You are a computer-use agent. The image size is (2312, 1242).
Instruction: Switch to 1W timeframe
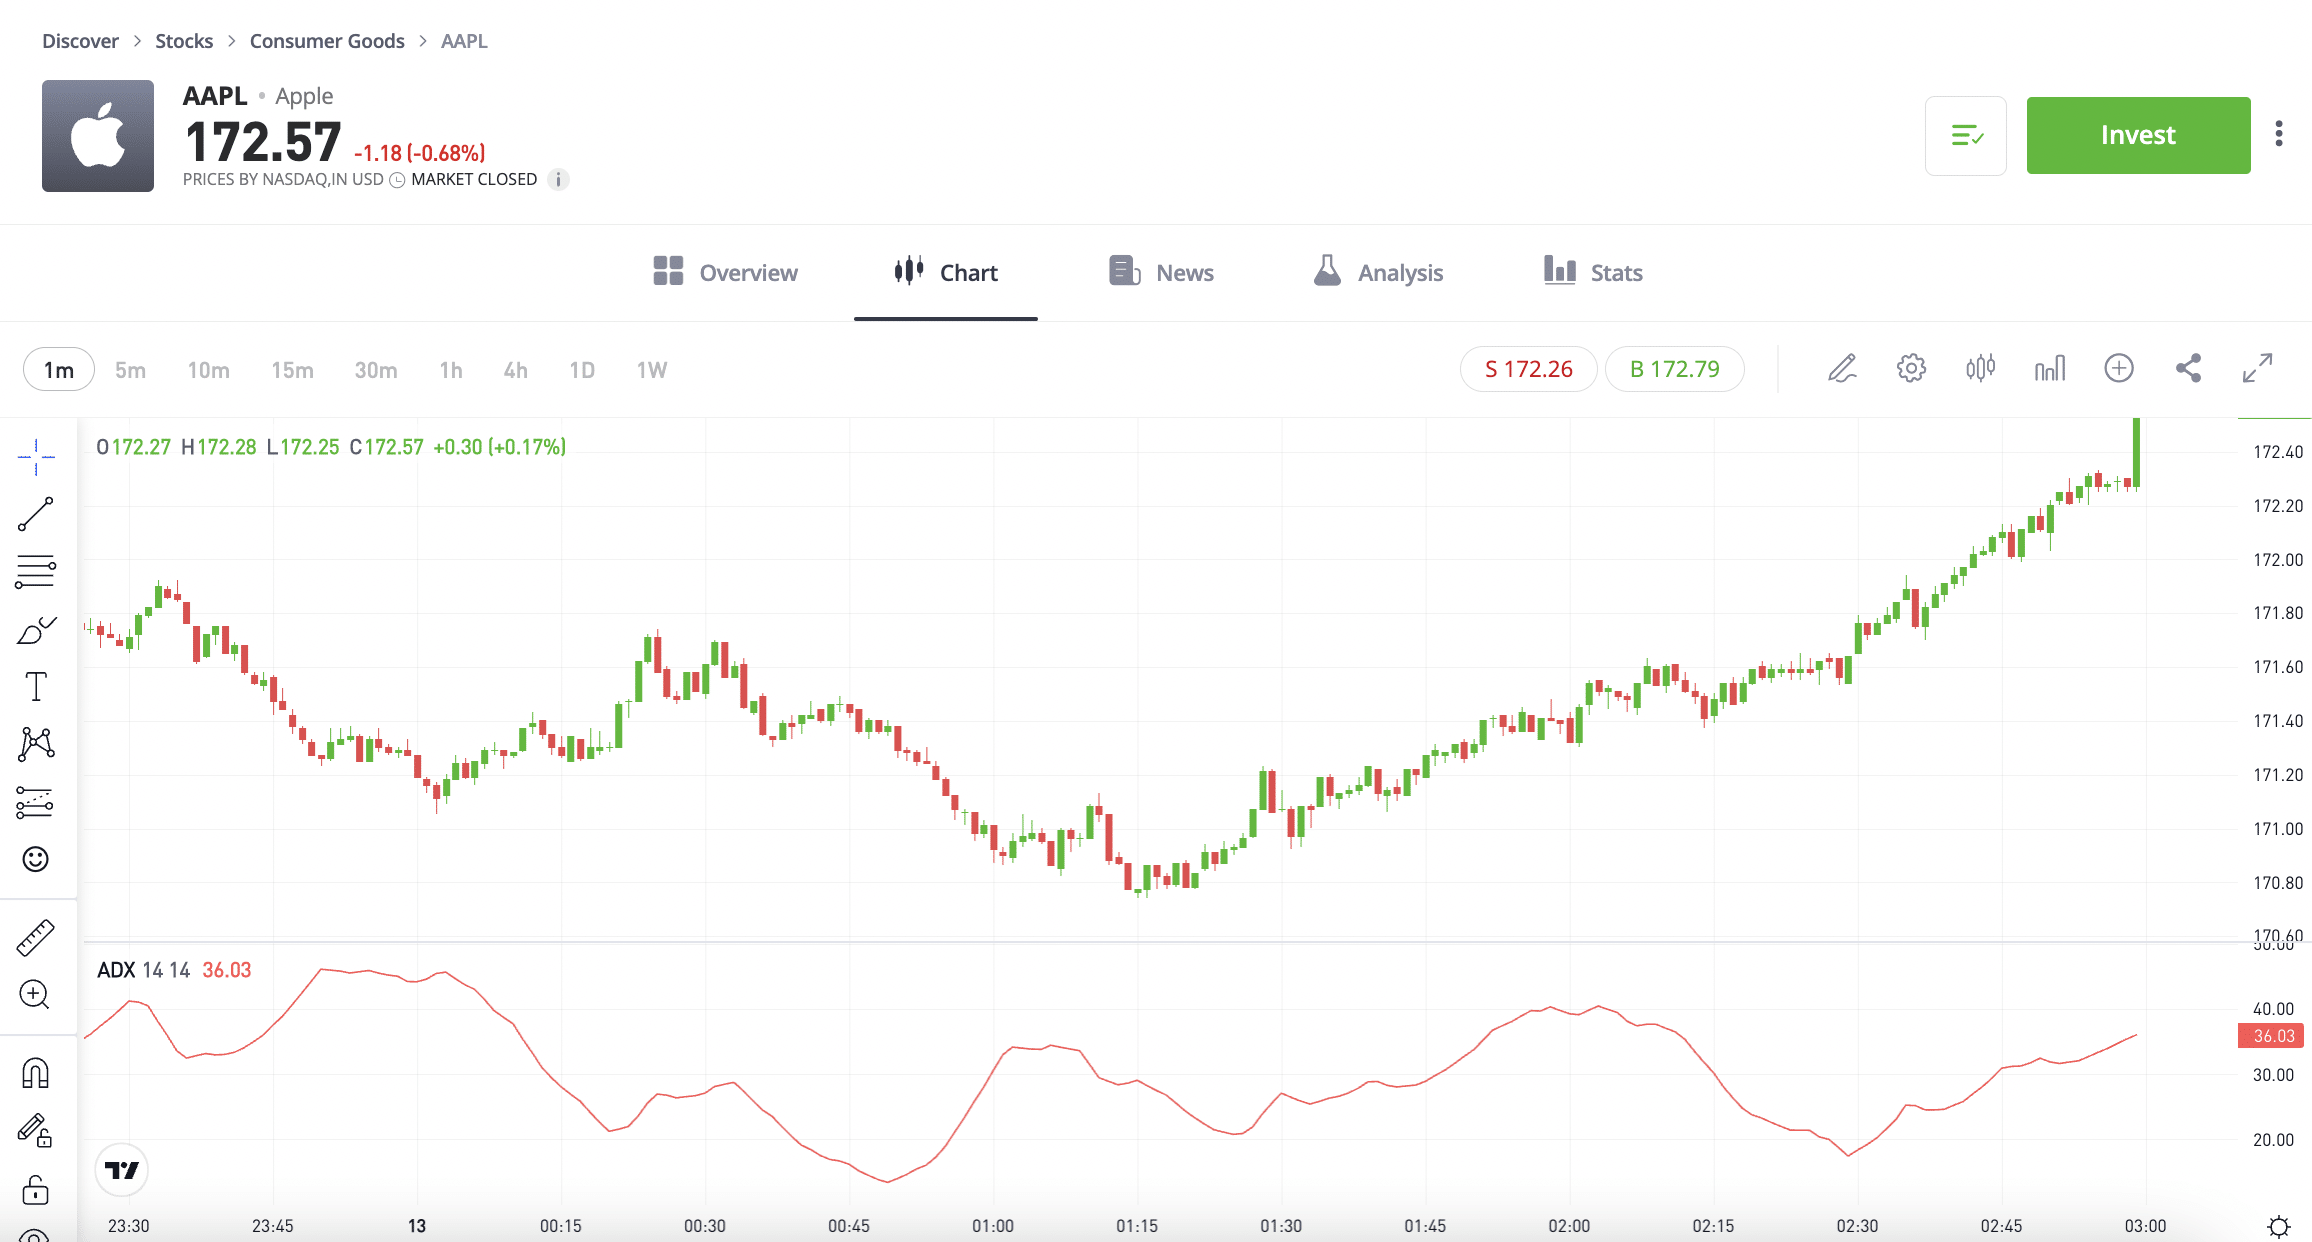pyautogui.click(x=652, y=370)
